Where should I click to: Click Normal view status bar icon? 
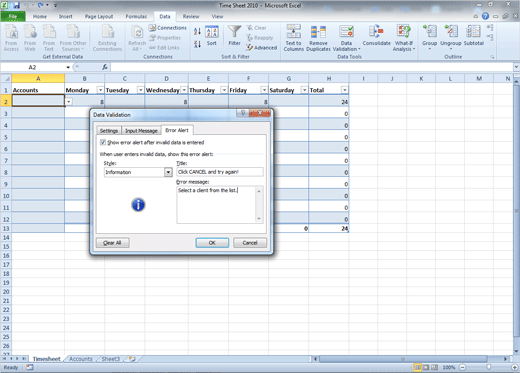(417, 367)
